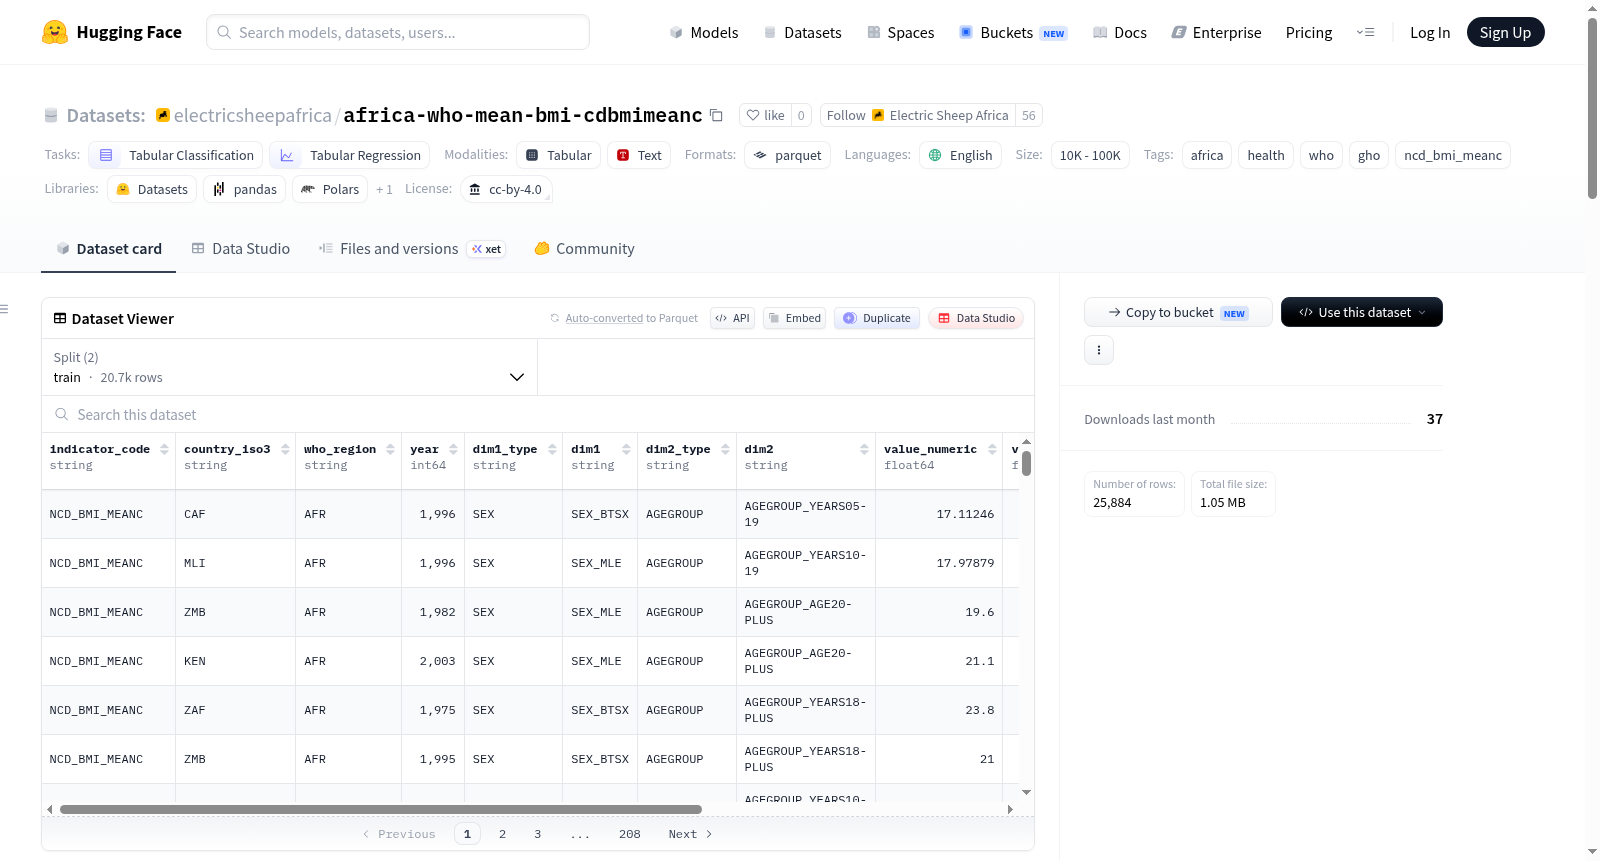
Task: Open Data Studio from the viewer header
Action: 976,318
